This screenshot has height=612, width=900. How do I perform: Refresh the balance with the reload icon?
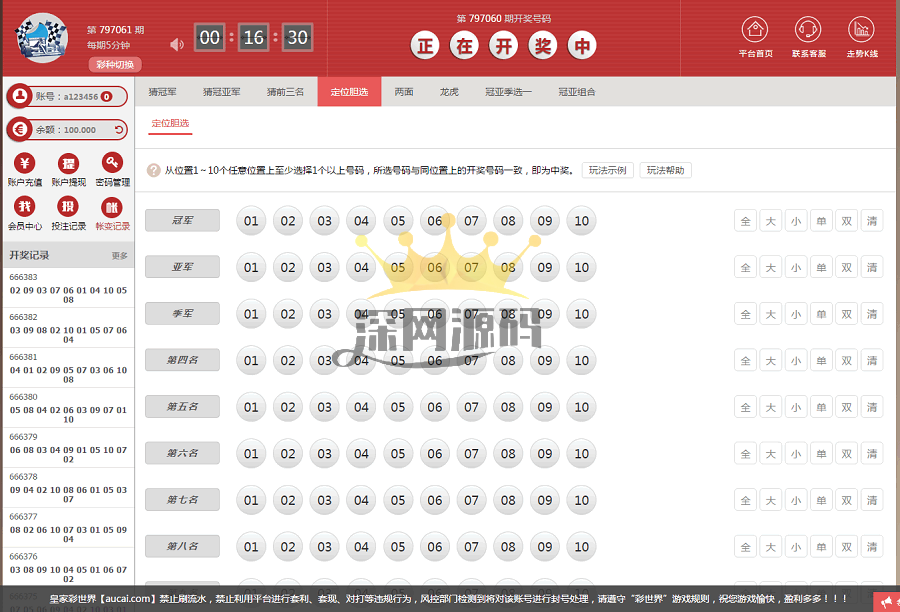[119, 129]
